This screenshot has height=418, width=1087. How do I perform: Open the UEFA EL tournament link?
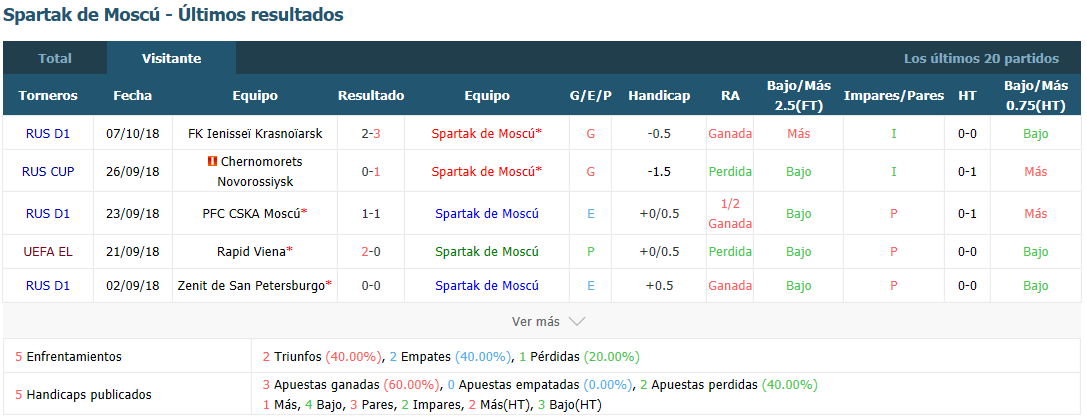click(x=48, y=252)
